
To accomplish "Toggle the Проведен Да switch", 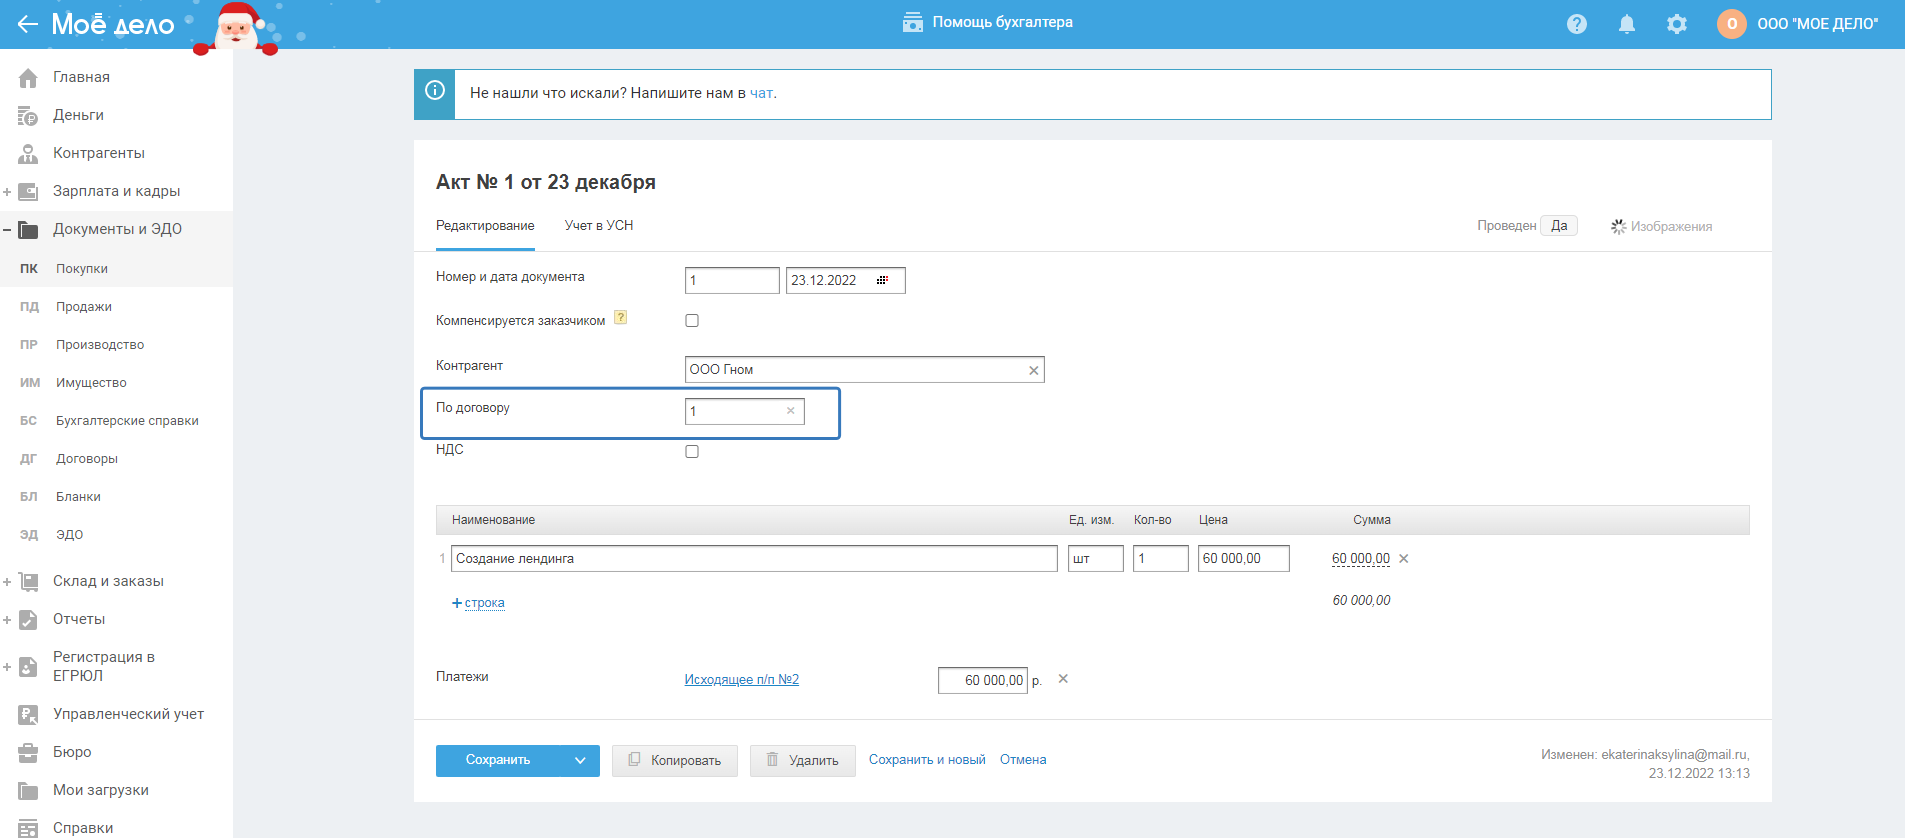I will [x=1559, y=226].
